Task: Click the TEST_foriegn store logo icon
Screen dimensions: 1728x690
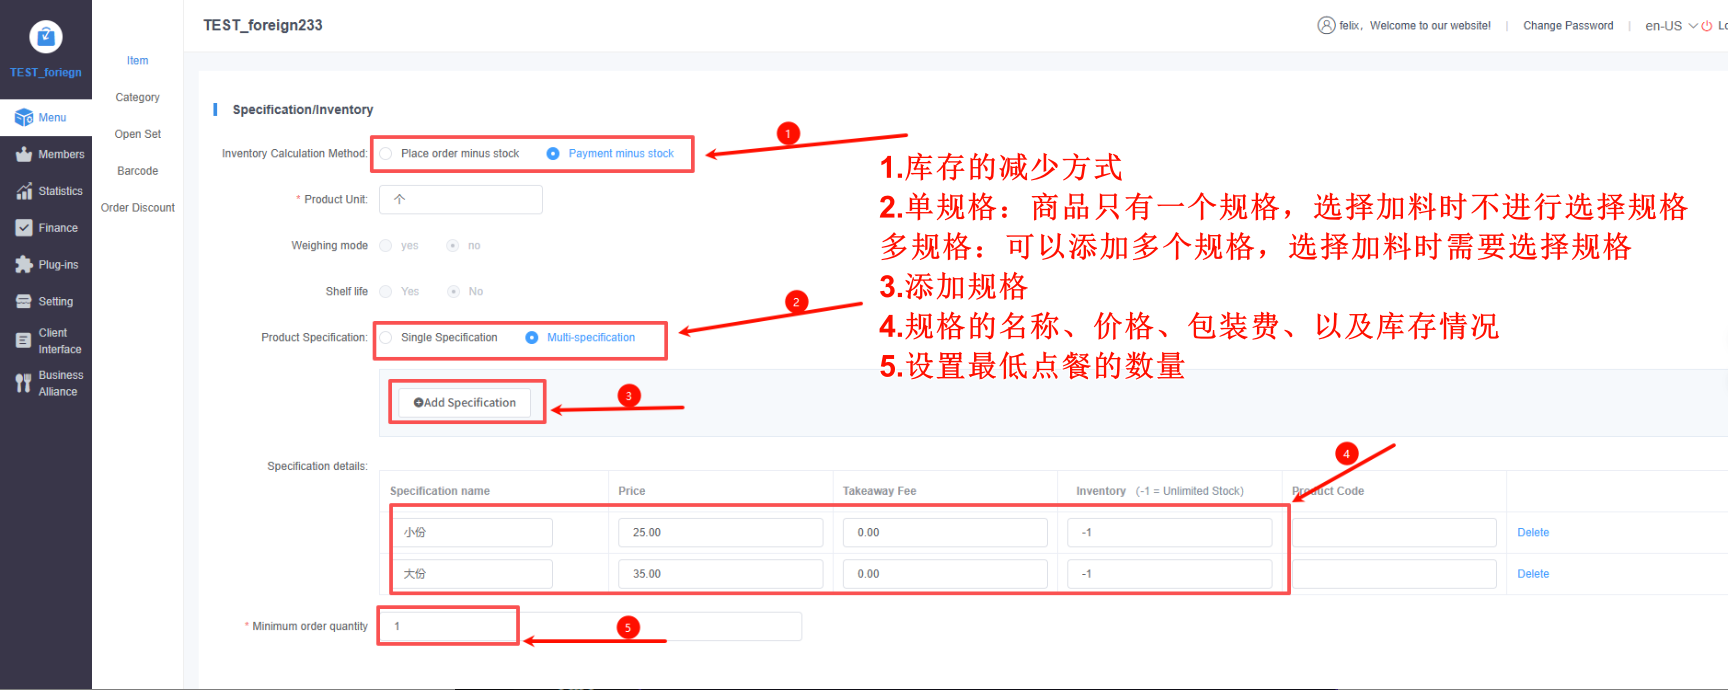Action: [x=45, y=37]
